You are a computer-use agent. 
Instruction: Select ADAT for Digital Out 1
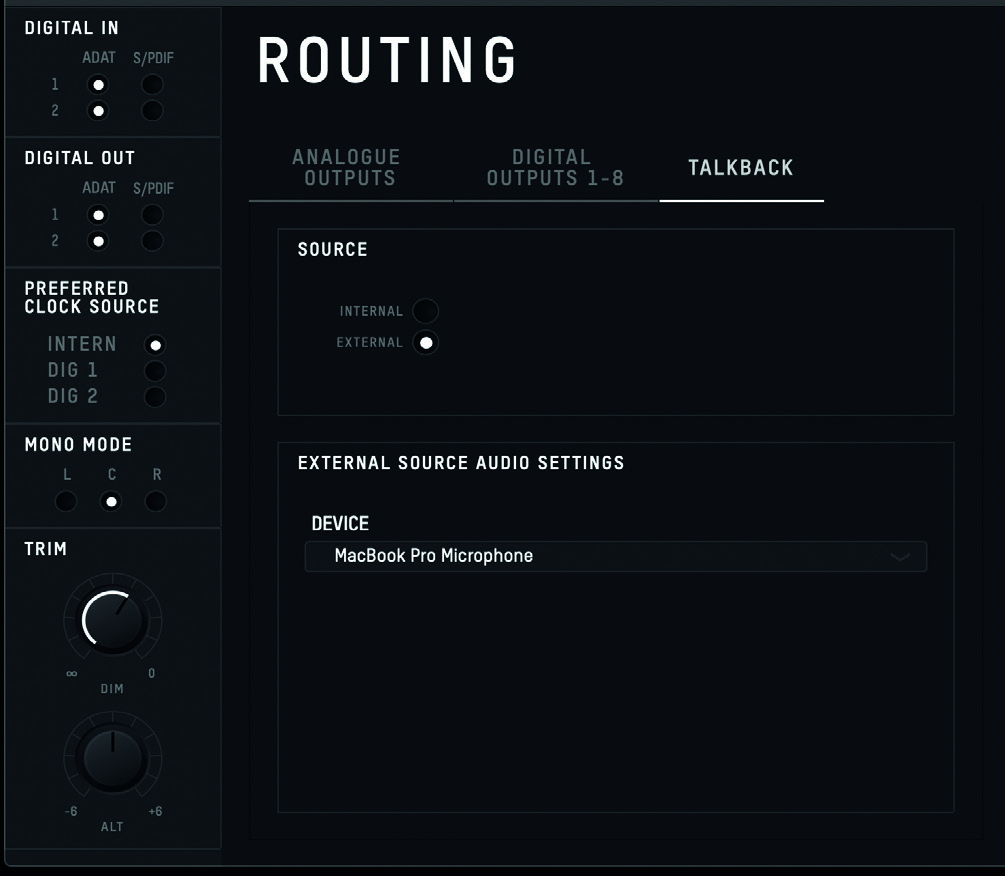[98, 215]
